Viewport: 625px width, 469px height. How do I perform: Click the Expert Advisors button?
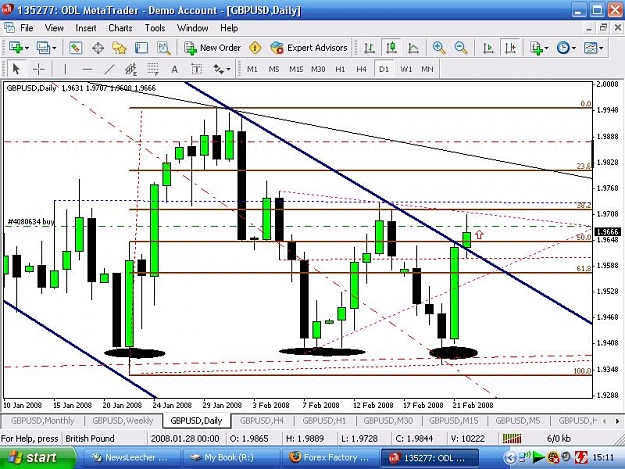tap(309, 48)
